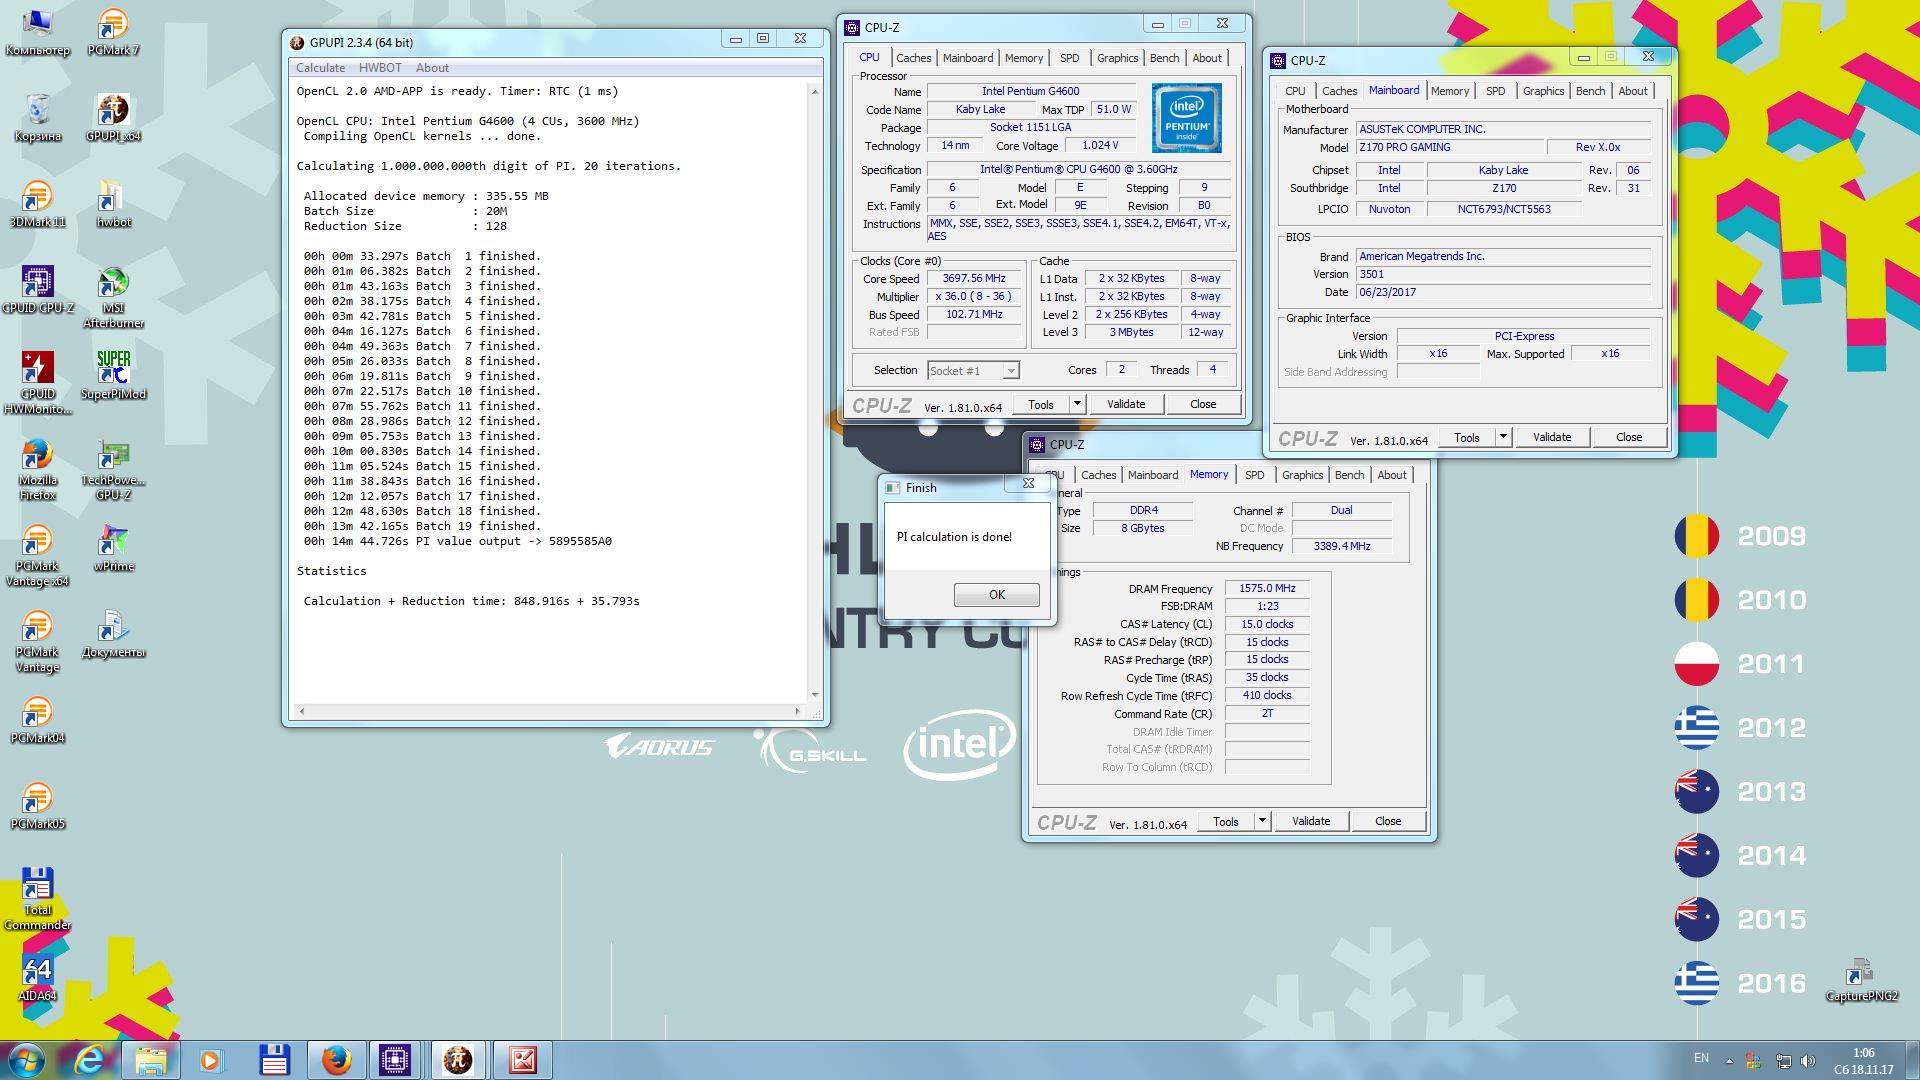Expand Tools dropdown arrow in CPU window

point(1077,404)
